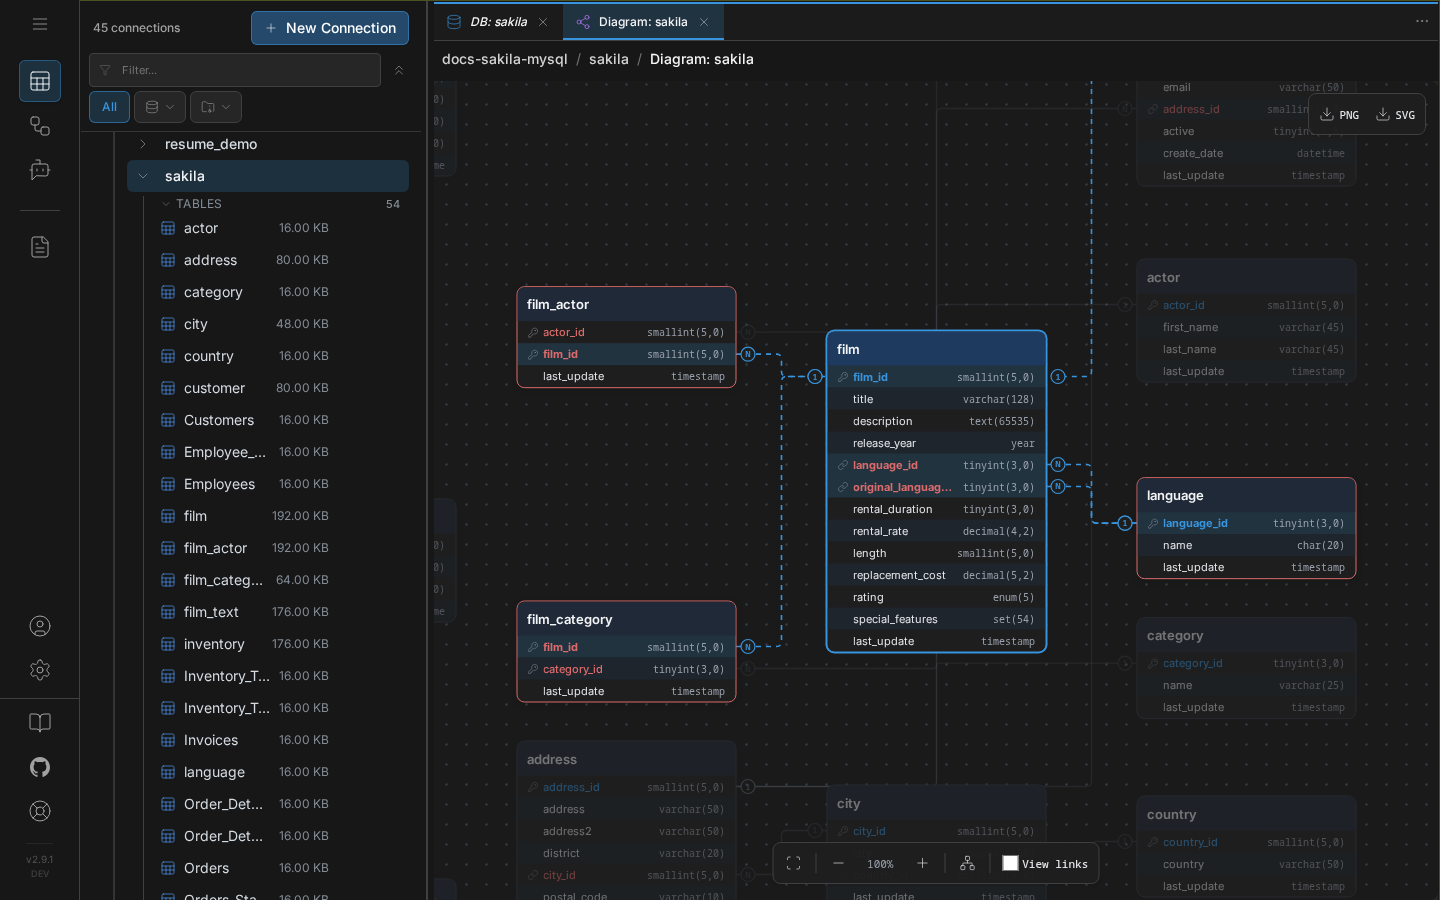Click the 100% zoom level value

[880, 864]
